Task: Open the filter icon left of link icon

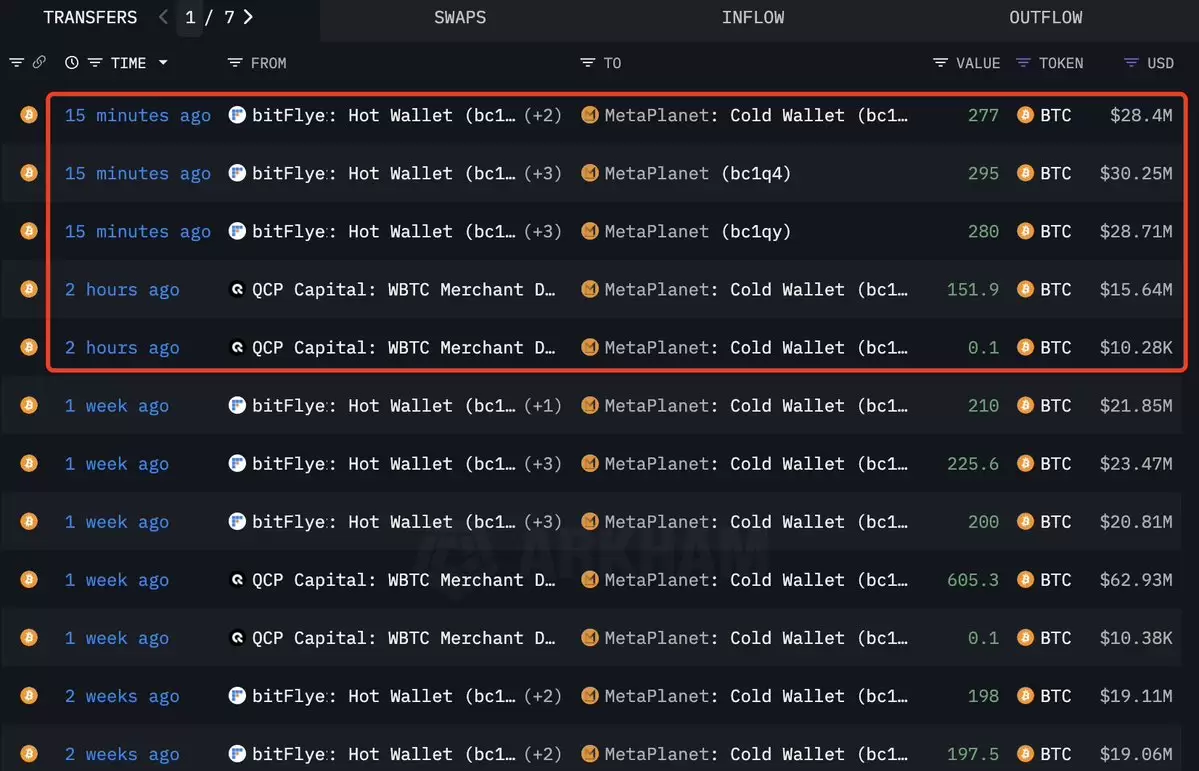Action: tap(16, 63)
